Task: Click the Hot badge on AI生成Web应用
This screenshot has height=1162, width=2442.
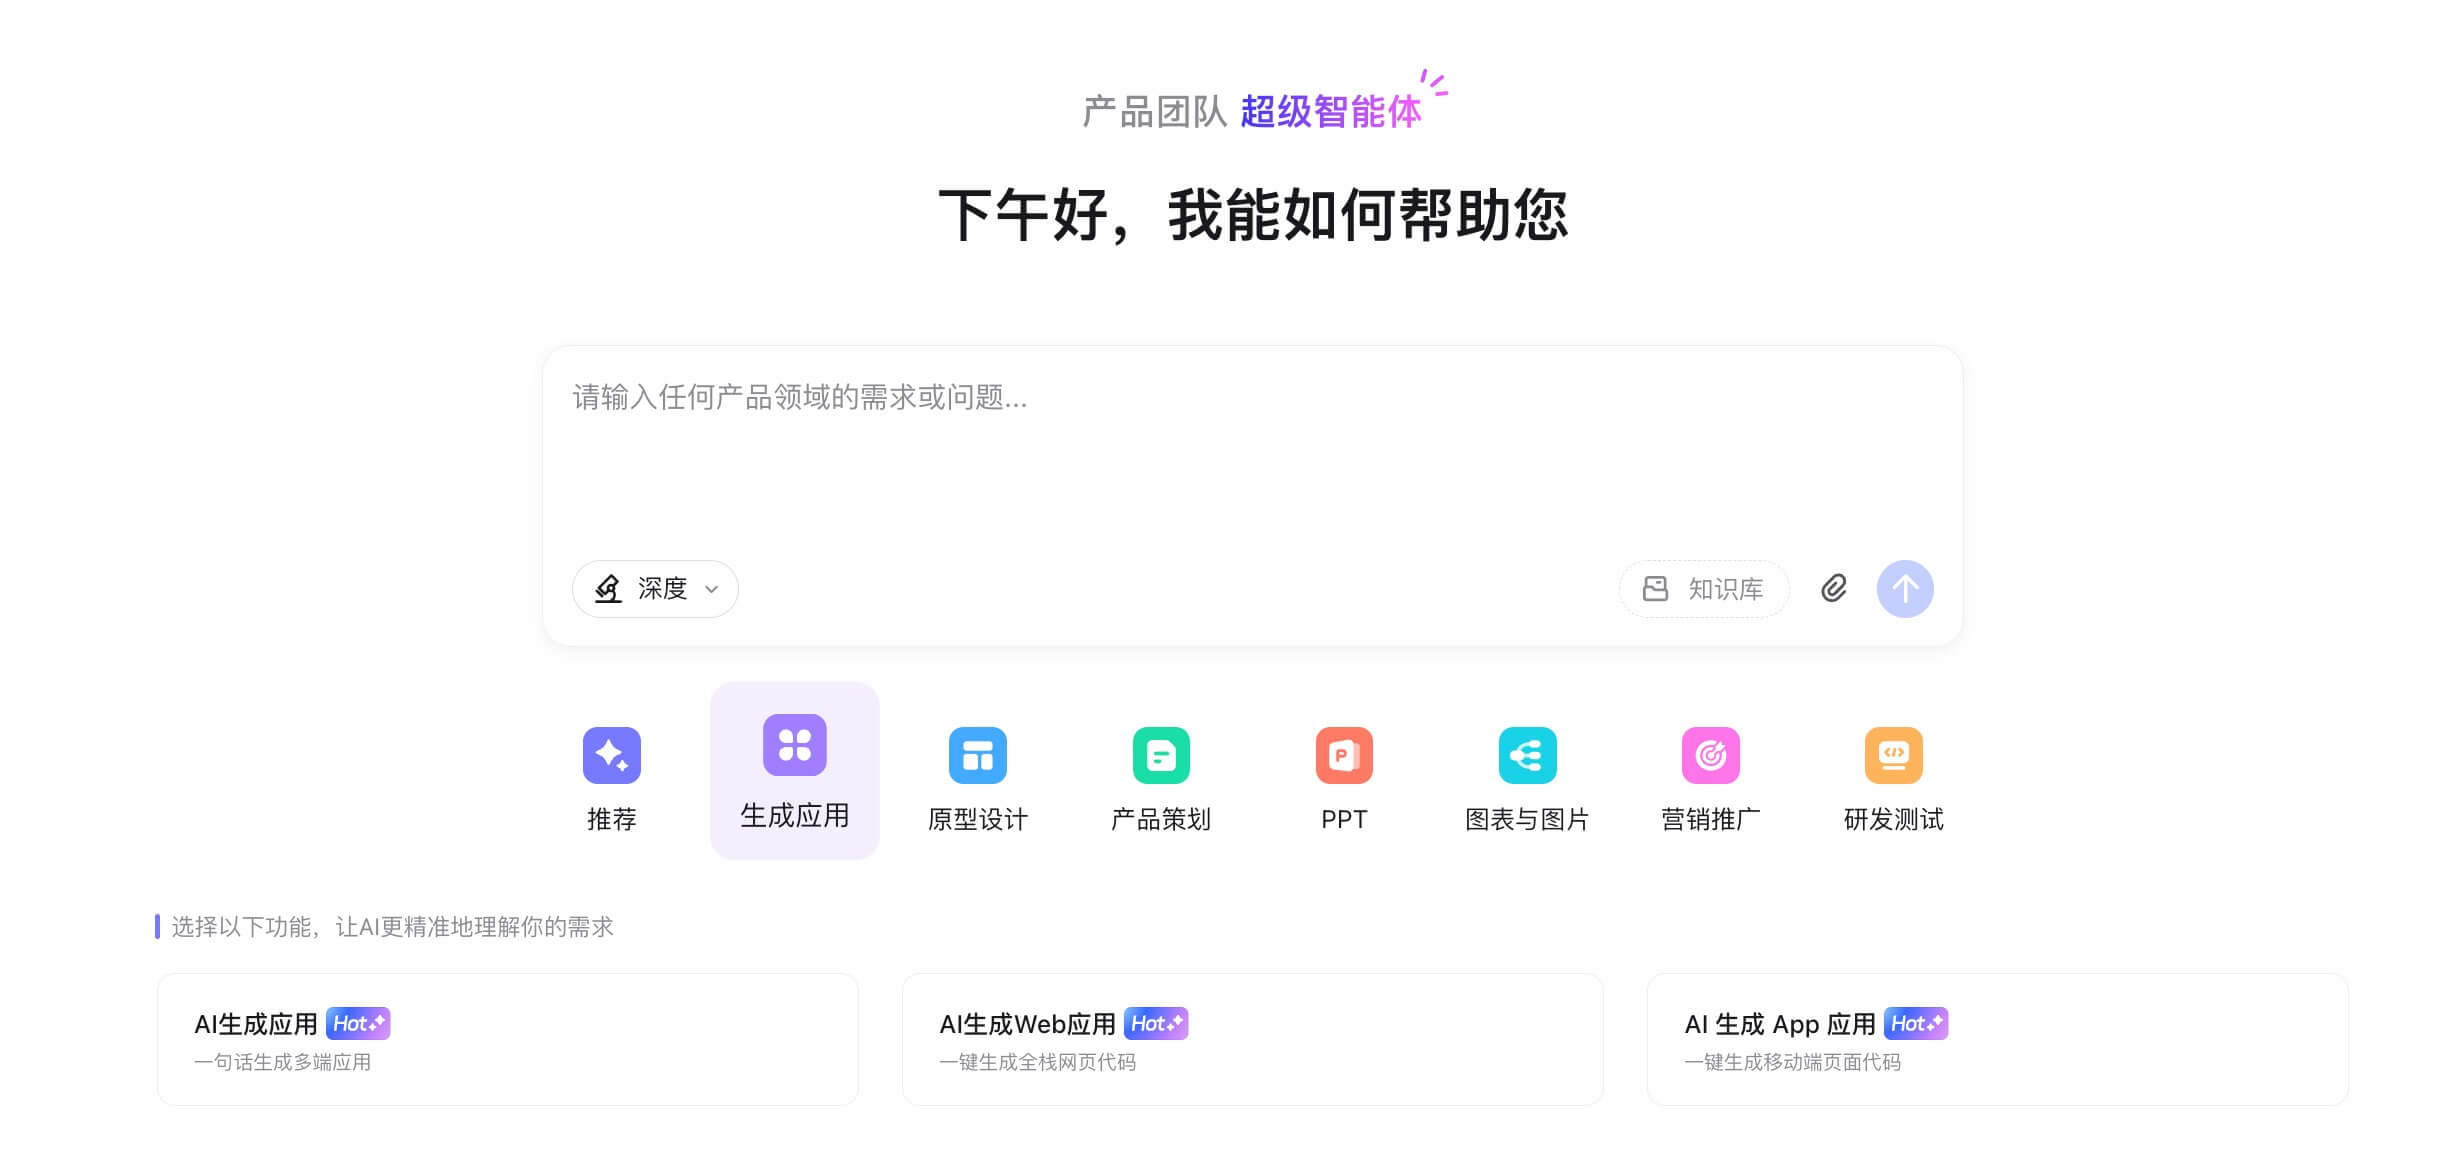Action: [x=1156, y=1023]
